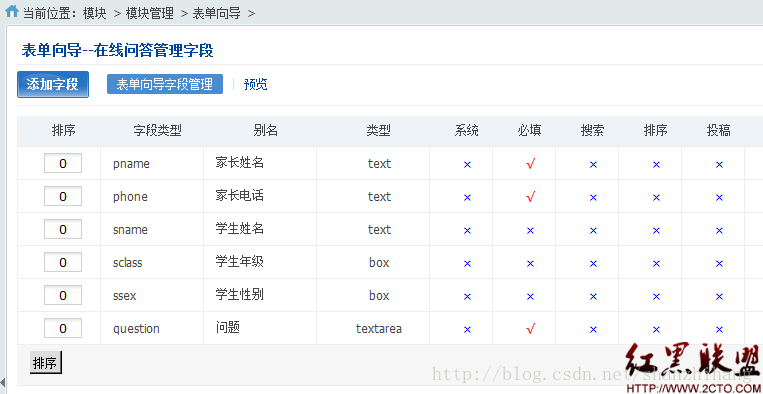
Task: Click the sort order input for sname
Action: [63, 230]
